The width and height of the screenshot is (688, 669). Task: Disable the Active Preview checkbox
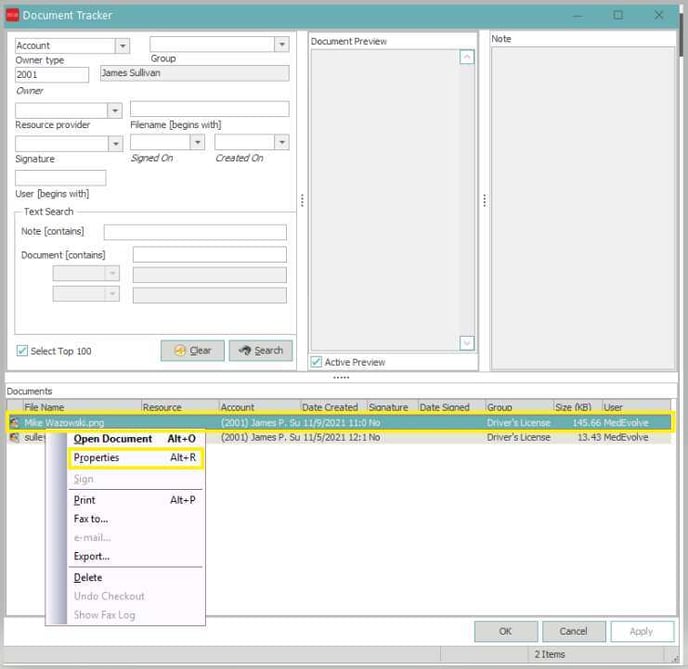coord(317,362)
